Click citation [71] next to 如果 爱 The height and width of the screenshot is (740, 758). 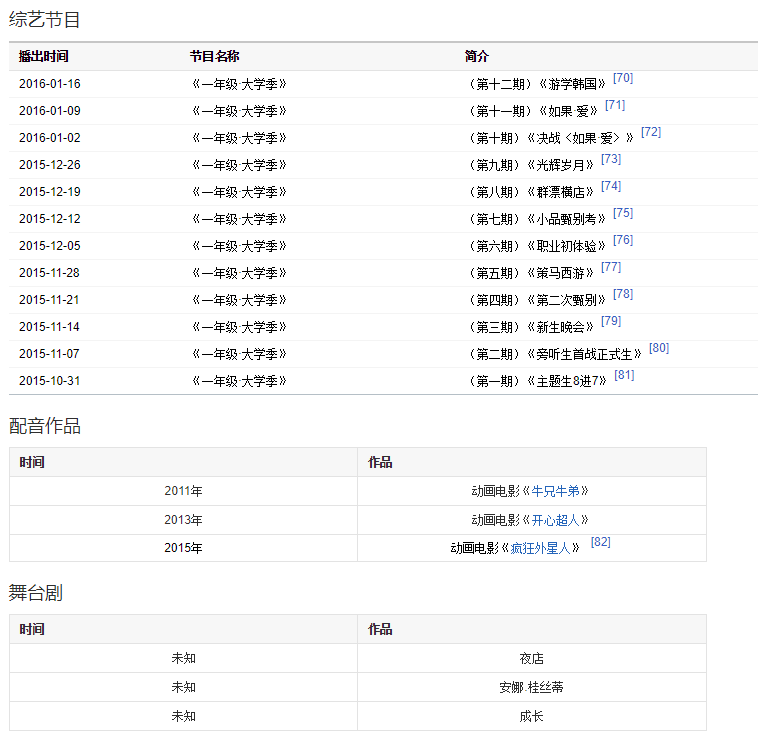(615, 105)
